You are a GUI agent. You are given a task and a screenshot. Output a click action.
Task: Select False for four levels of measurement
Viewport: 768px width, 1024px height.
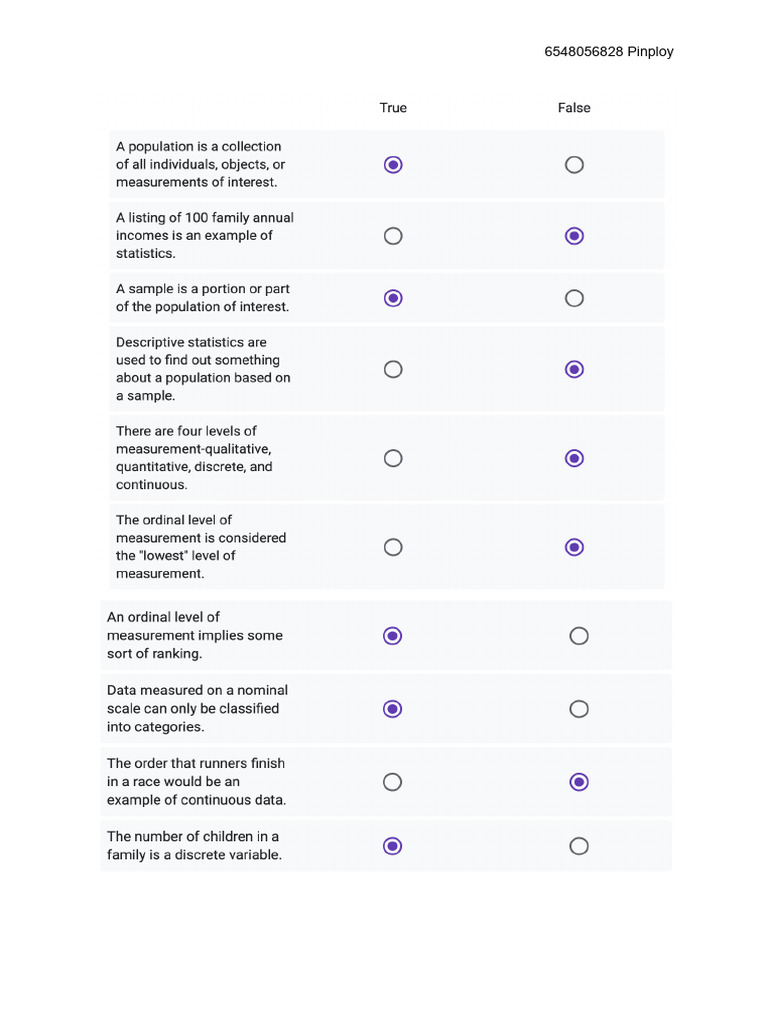(x=574, y=458)
